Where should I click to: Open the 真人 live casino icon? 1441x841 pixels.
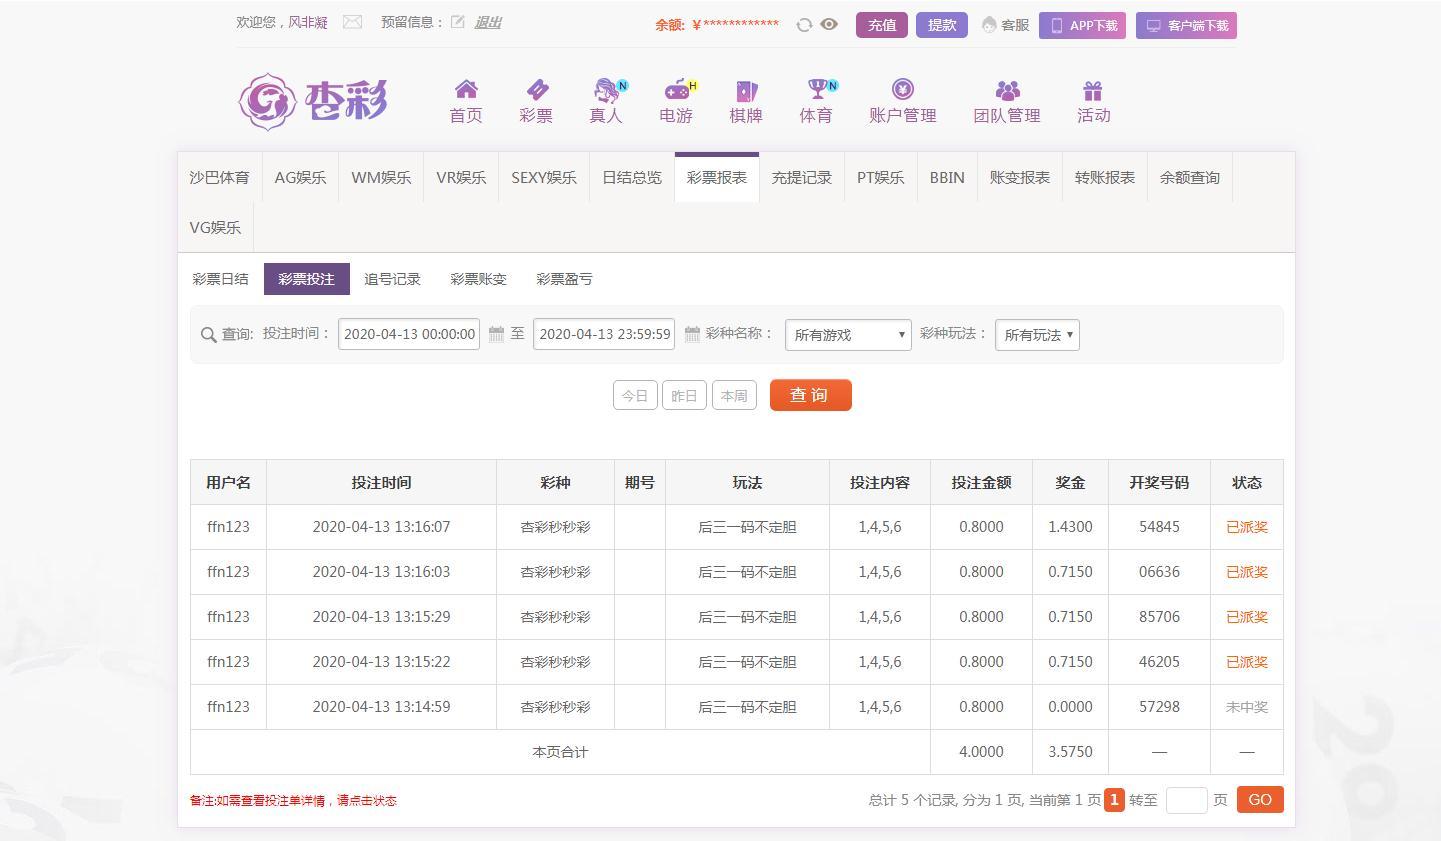(x=606, y=90)
